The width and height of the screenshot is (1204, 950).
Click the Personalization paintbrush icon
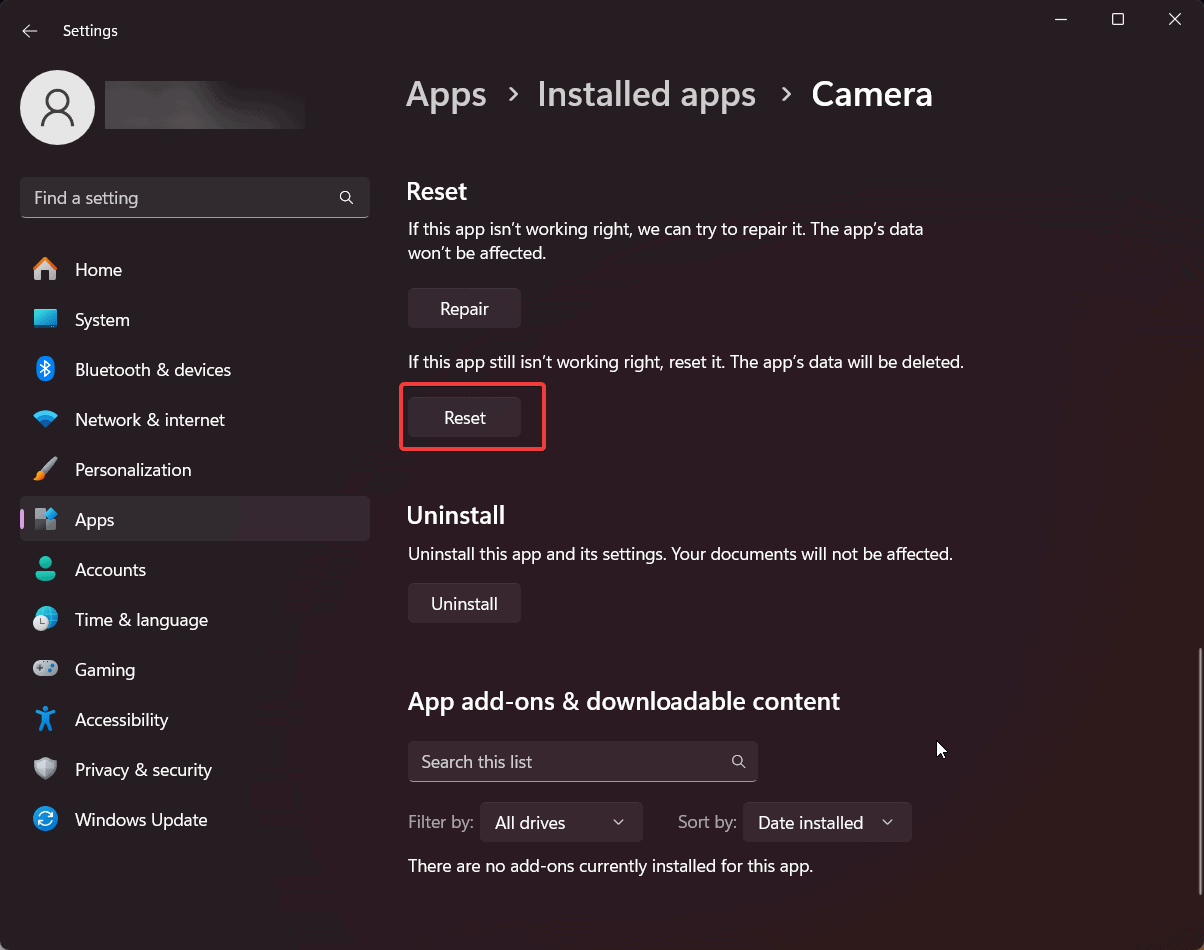point(45,470)
